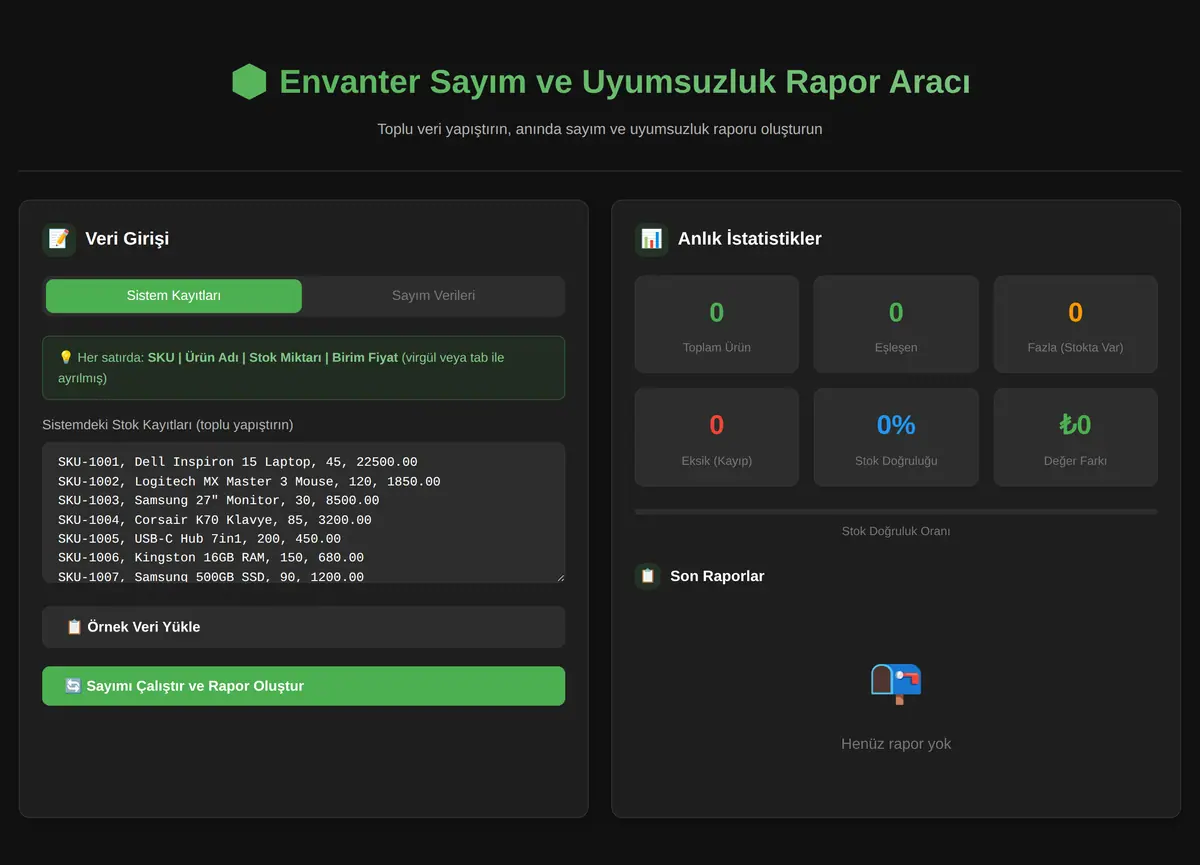Select the Eşleşen stat card

point(896,325)
